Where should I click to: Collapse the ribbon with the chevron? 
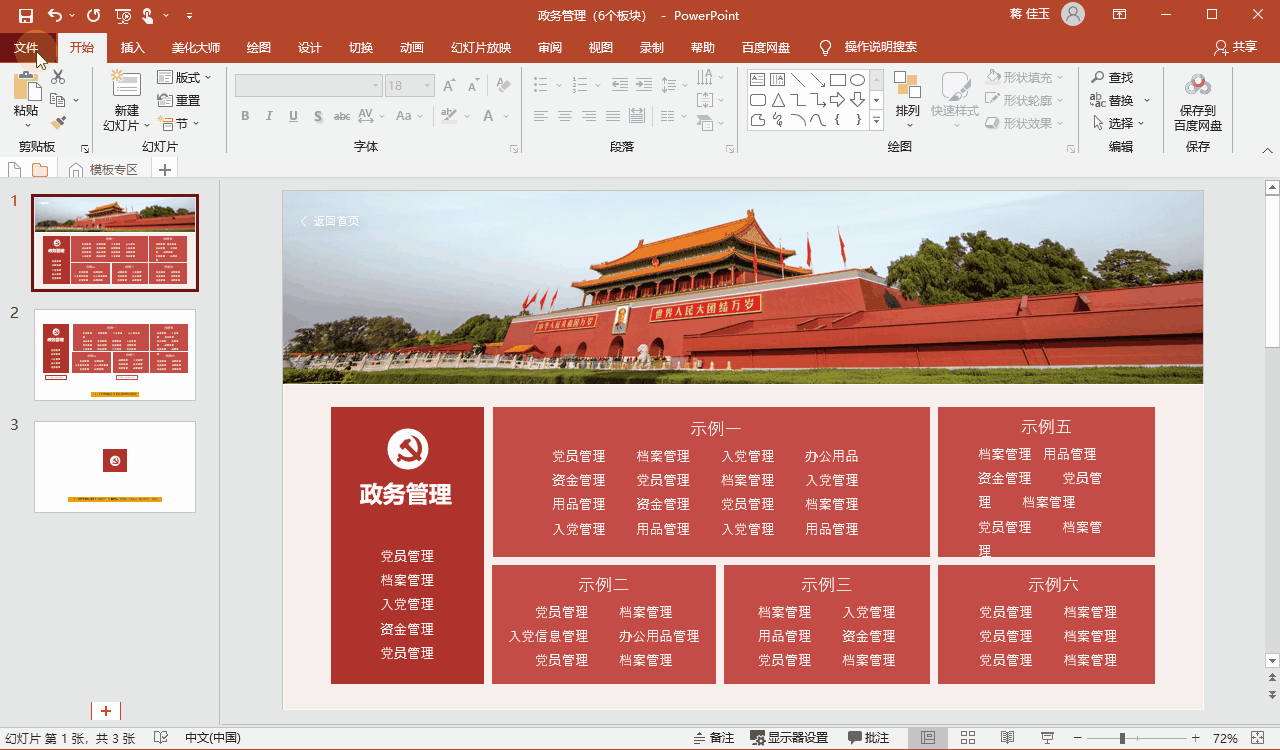coord(1267,149)
